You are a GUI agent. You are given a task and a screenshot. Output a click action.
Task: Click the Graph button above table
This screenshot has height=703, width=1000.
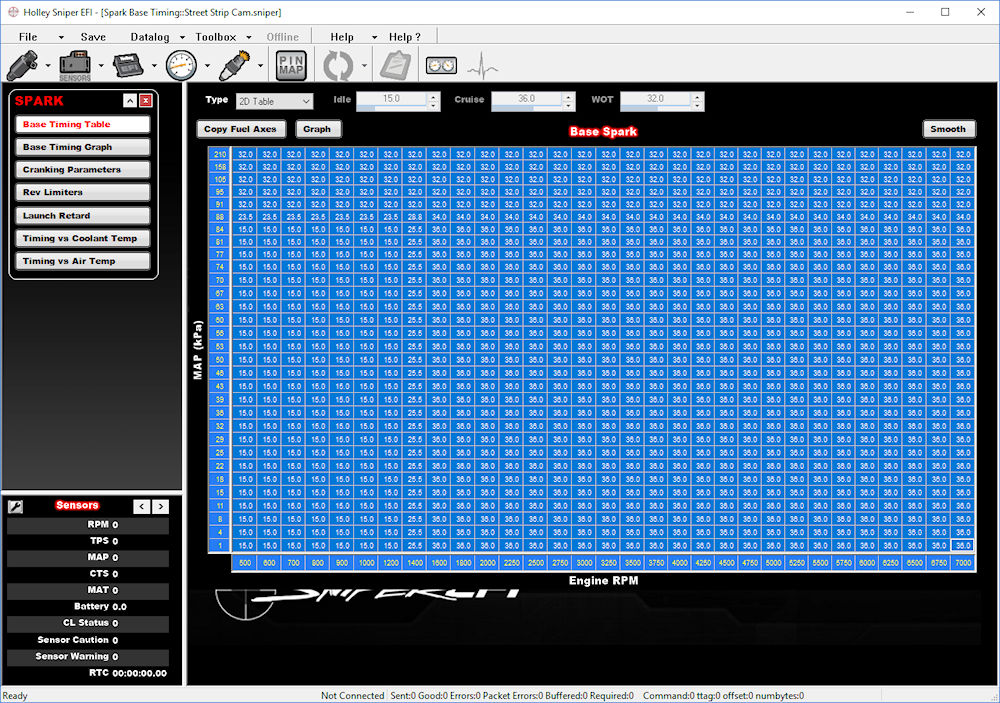click(318, 129)
